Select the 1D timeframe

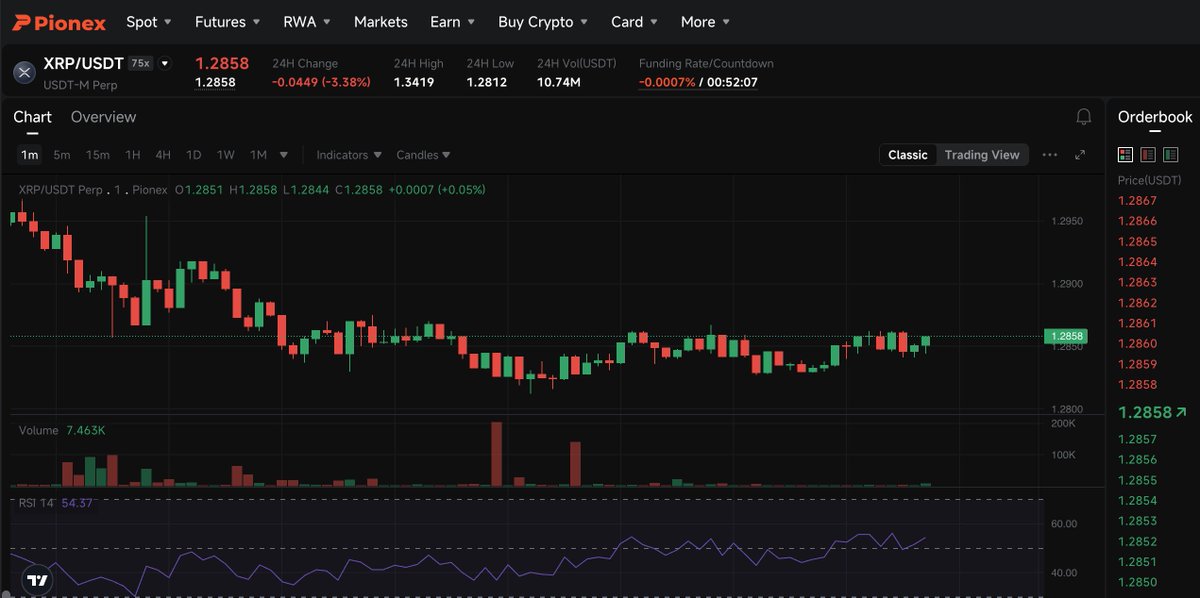[x=194, y=155]
